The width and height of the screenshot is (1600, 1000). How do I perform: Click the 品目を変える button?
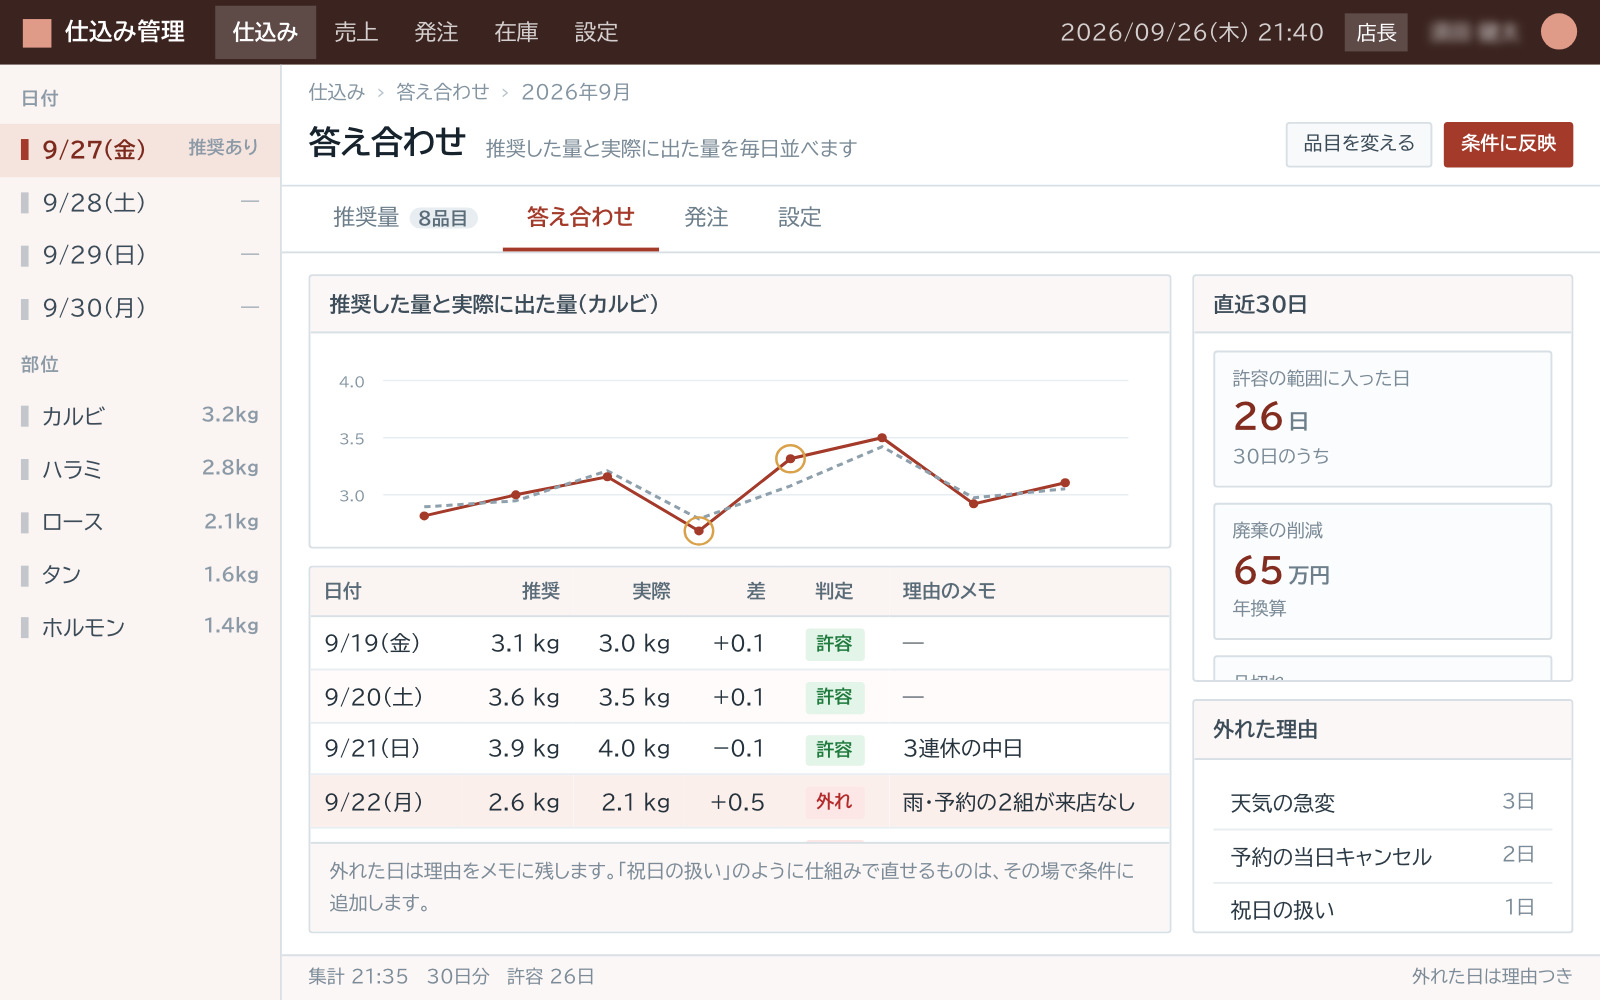point(1359,144)
